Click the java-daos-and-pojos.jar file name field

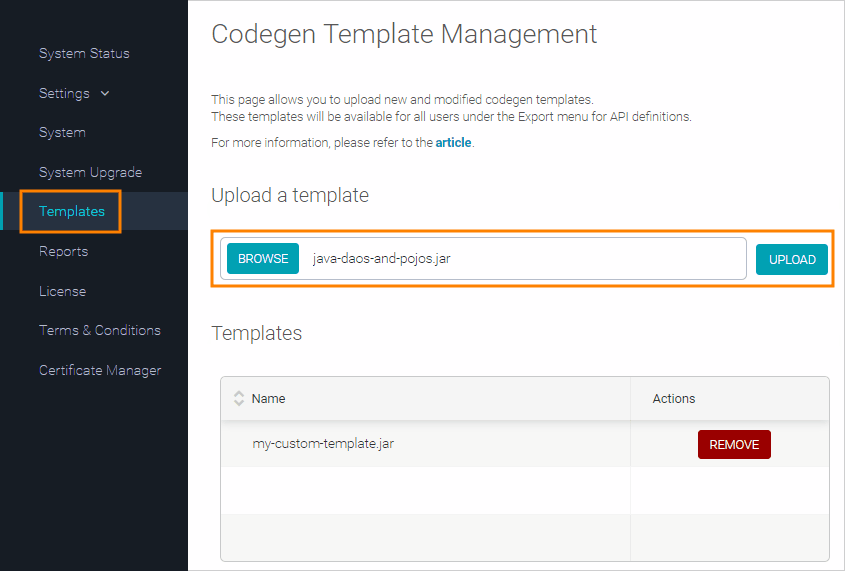(520, 258)
